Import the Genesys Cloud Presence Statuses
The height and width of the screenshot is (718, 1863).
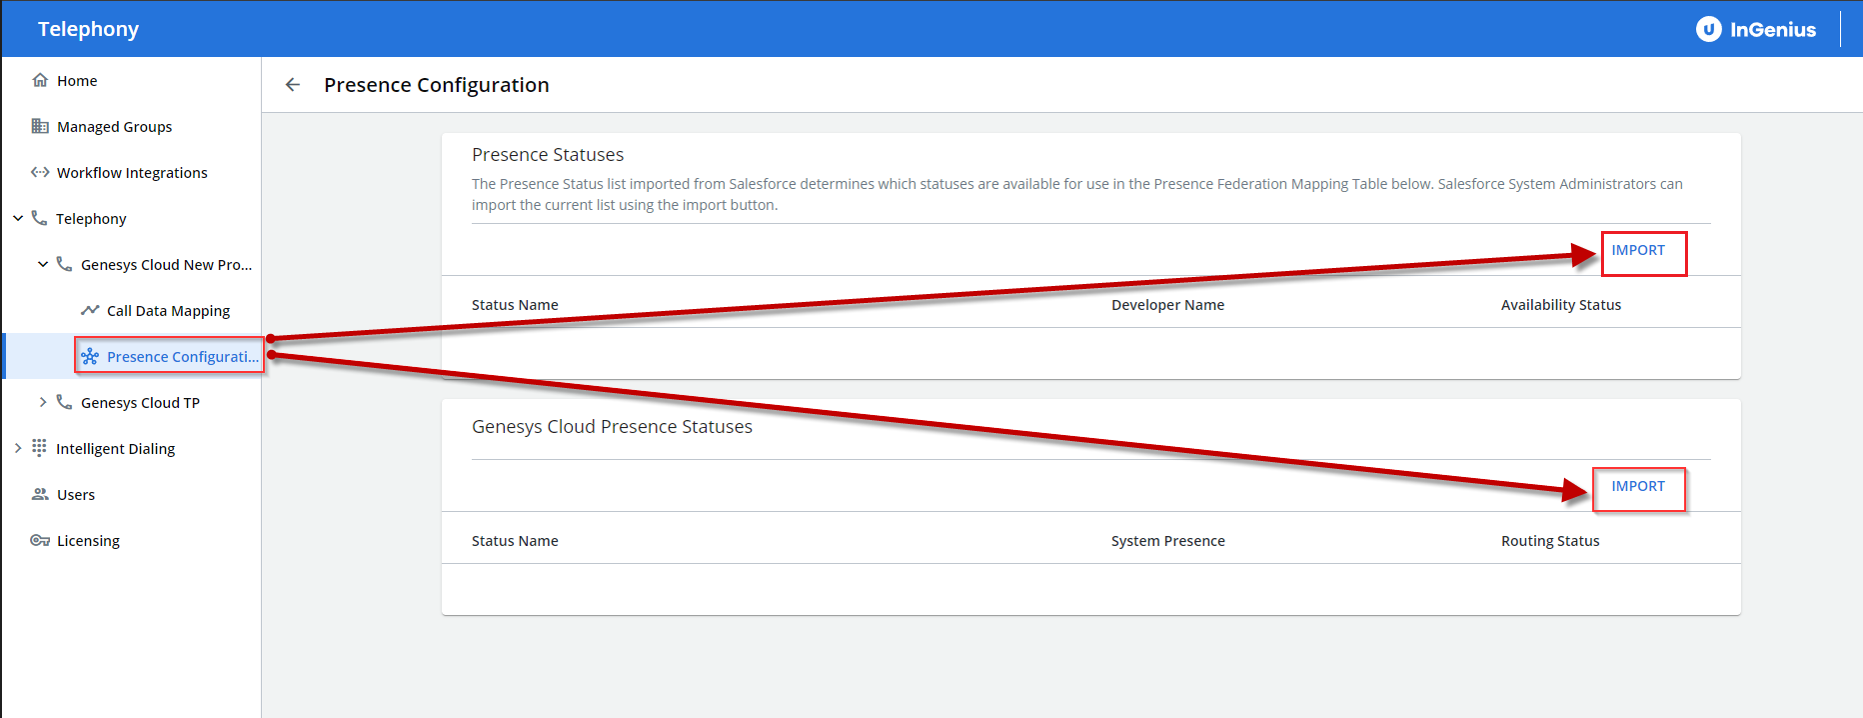tap(1638, 486)
